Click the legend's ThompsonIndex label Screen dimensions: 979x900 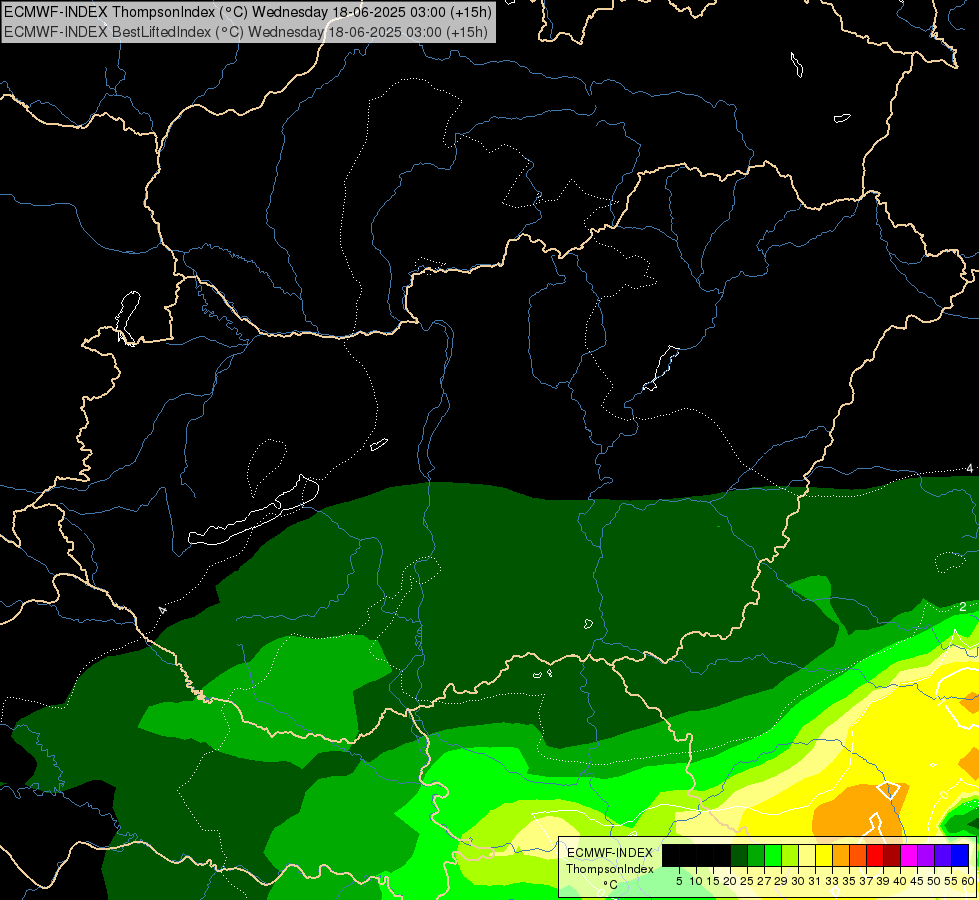point(610,869)
